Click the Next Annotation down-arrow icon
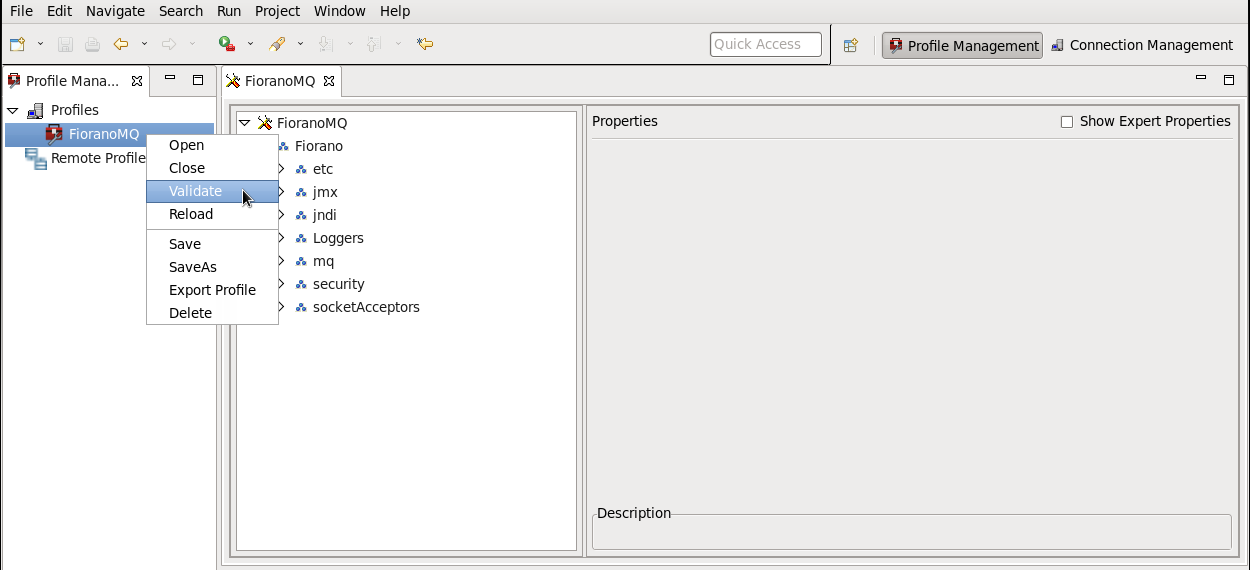 pos(325,44)
